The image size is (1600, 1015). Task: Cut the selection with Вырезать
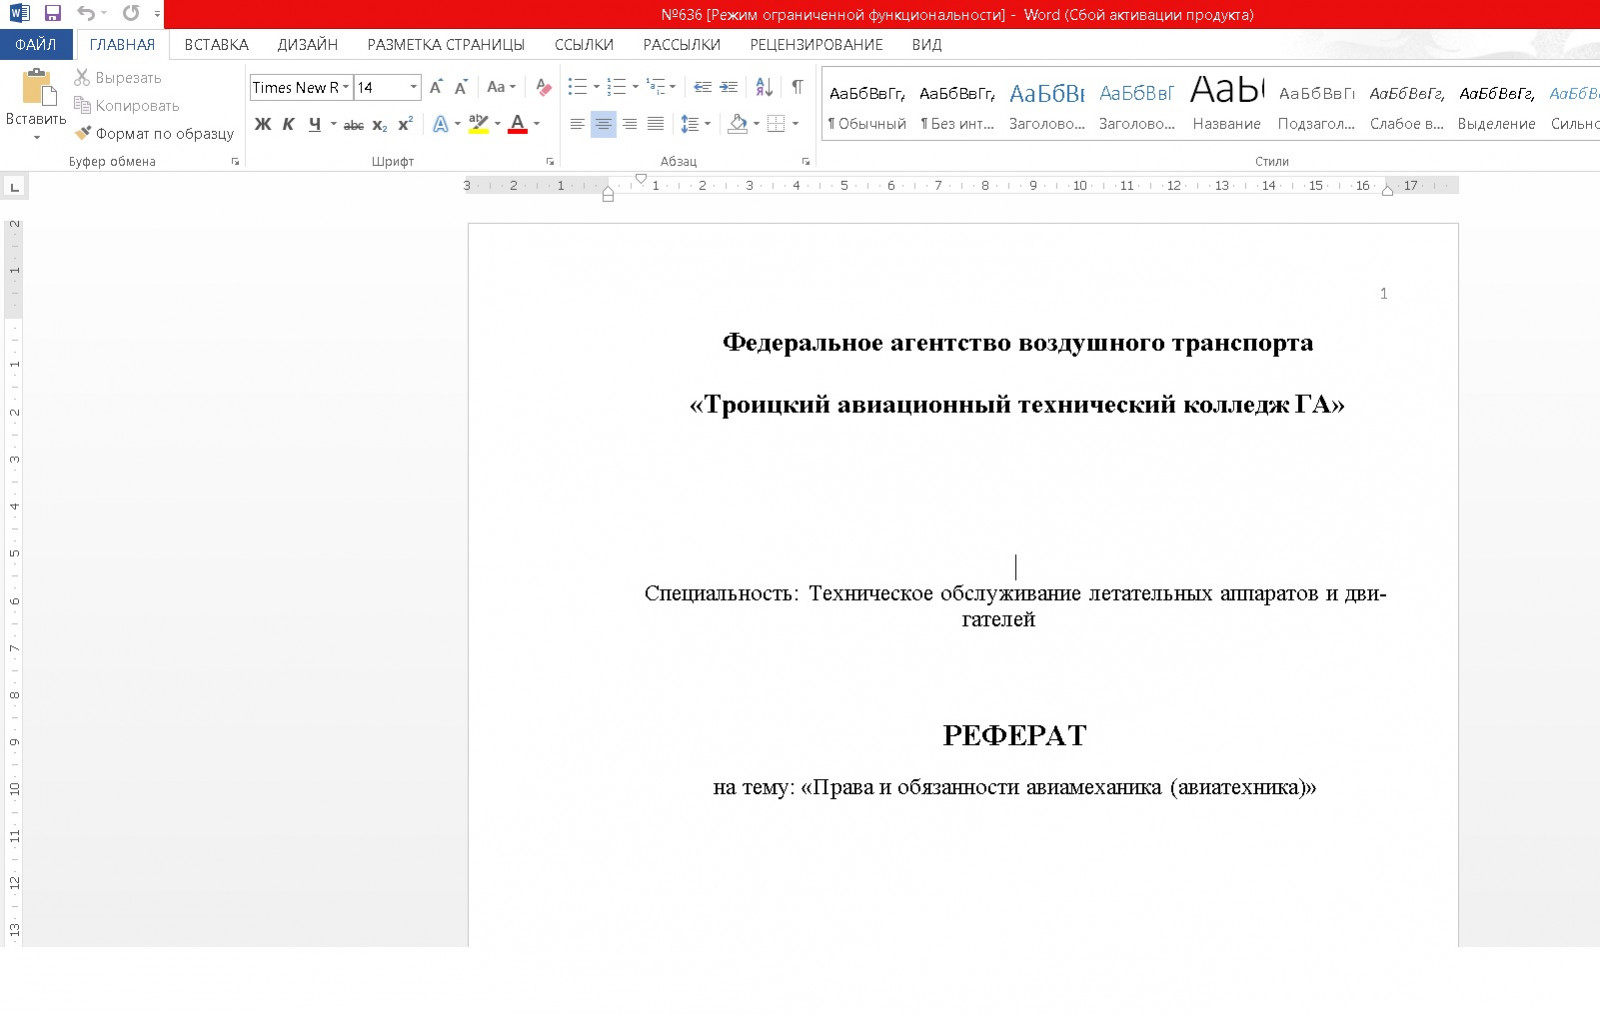[x=118, y=78]
